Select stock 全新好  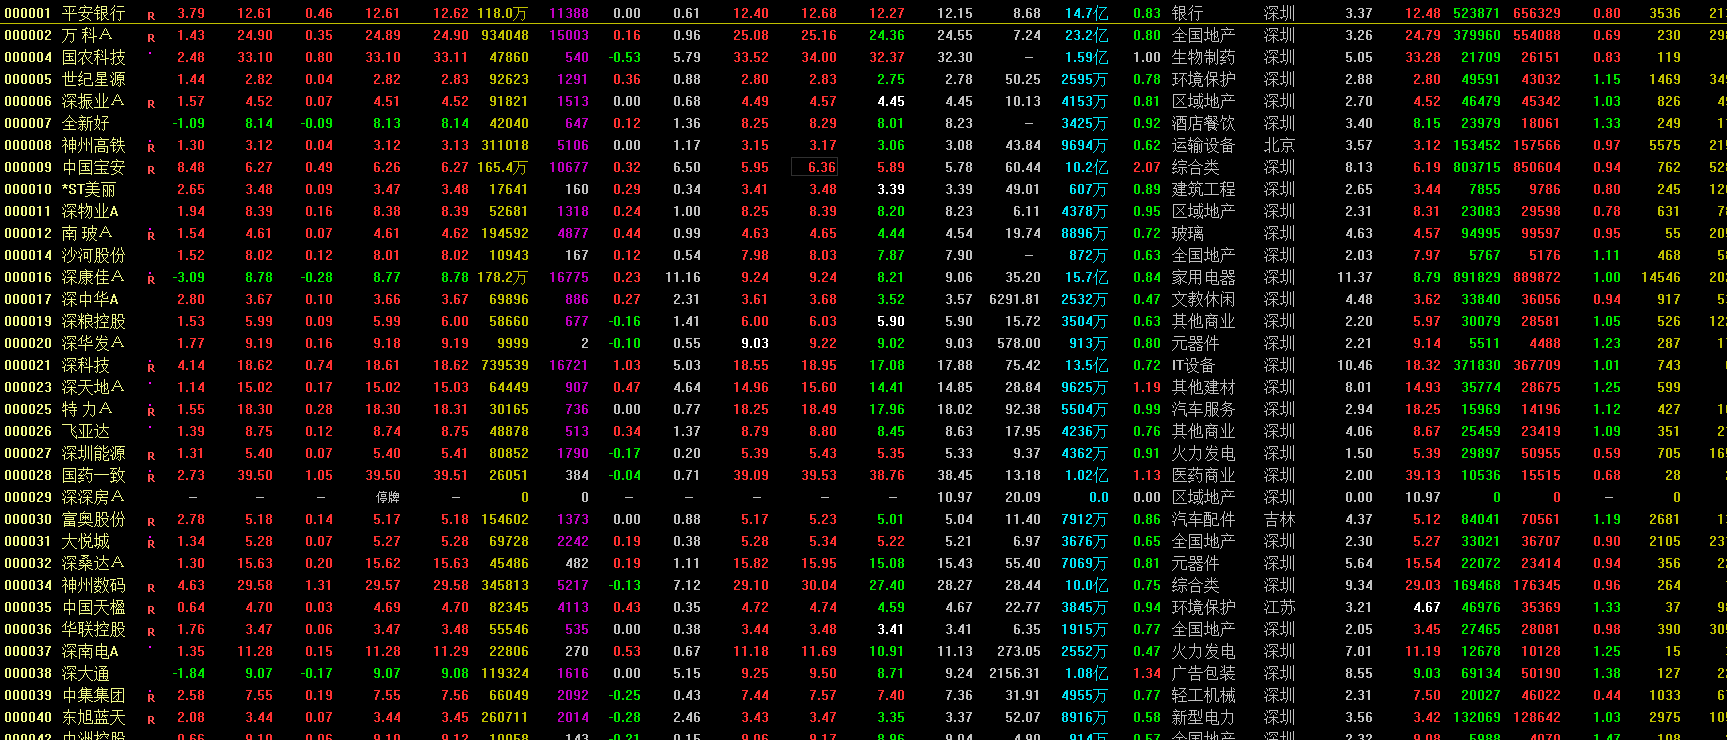86,123
